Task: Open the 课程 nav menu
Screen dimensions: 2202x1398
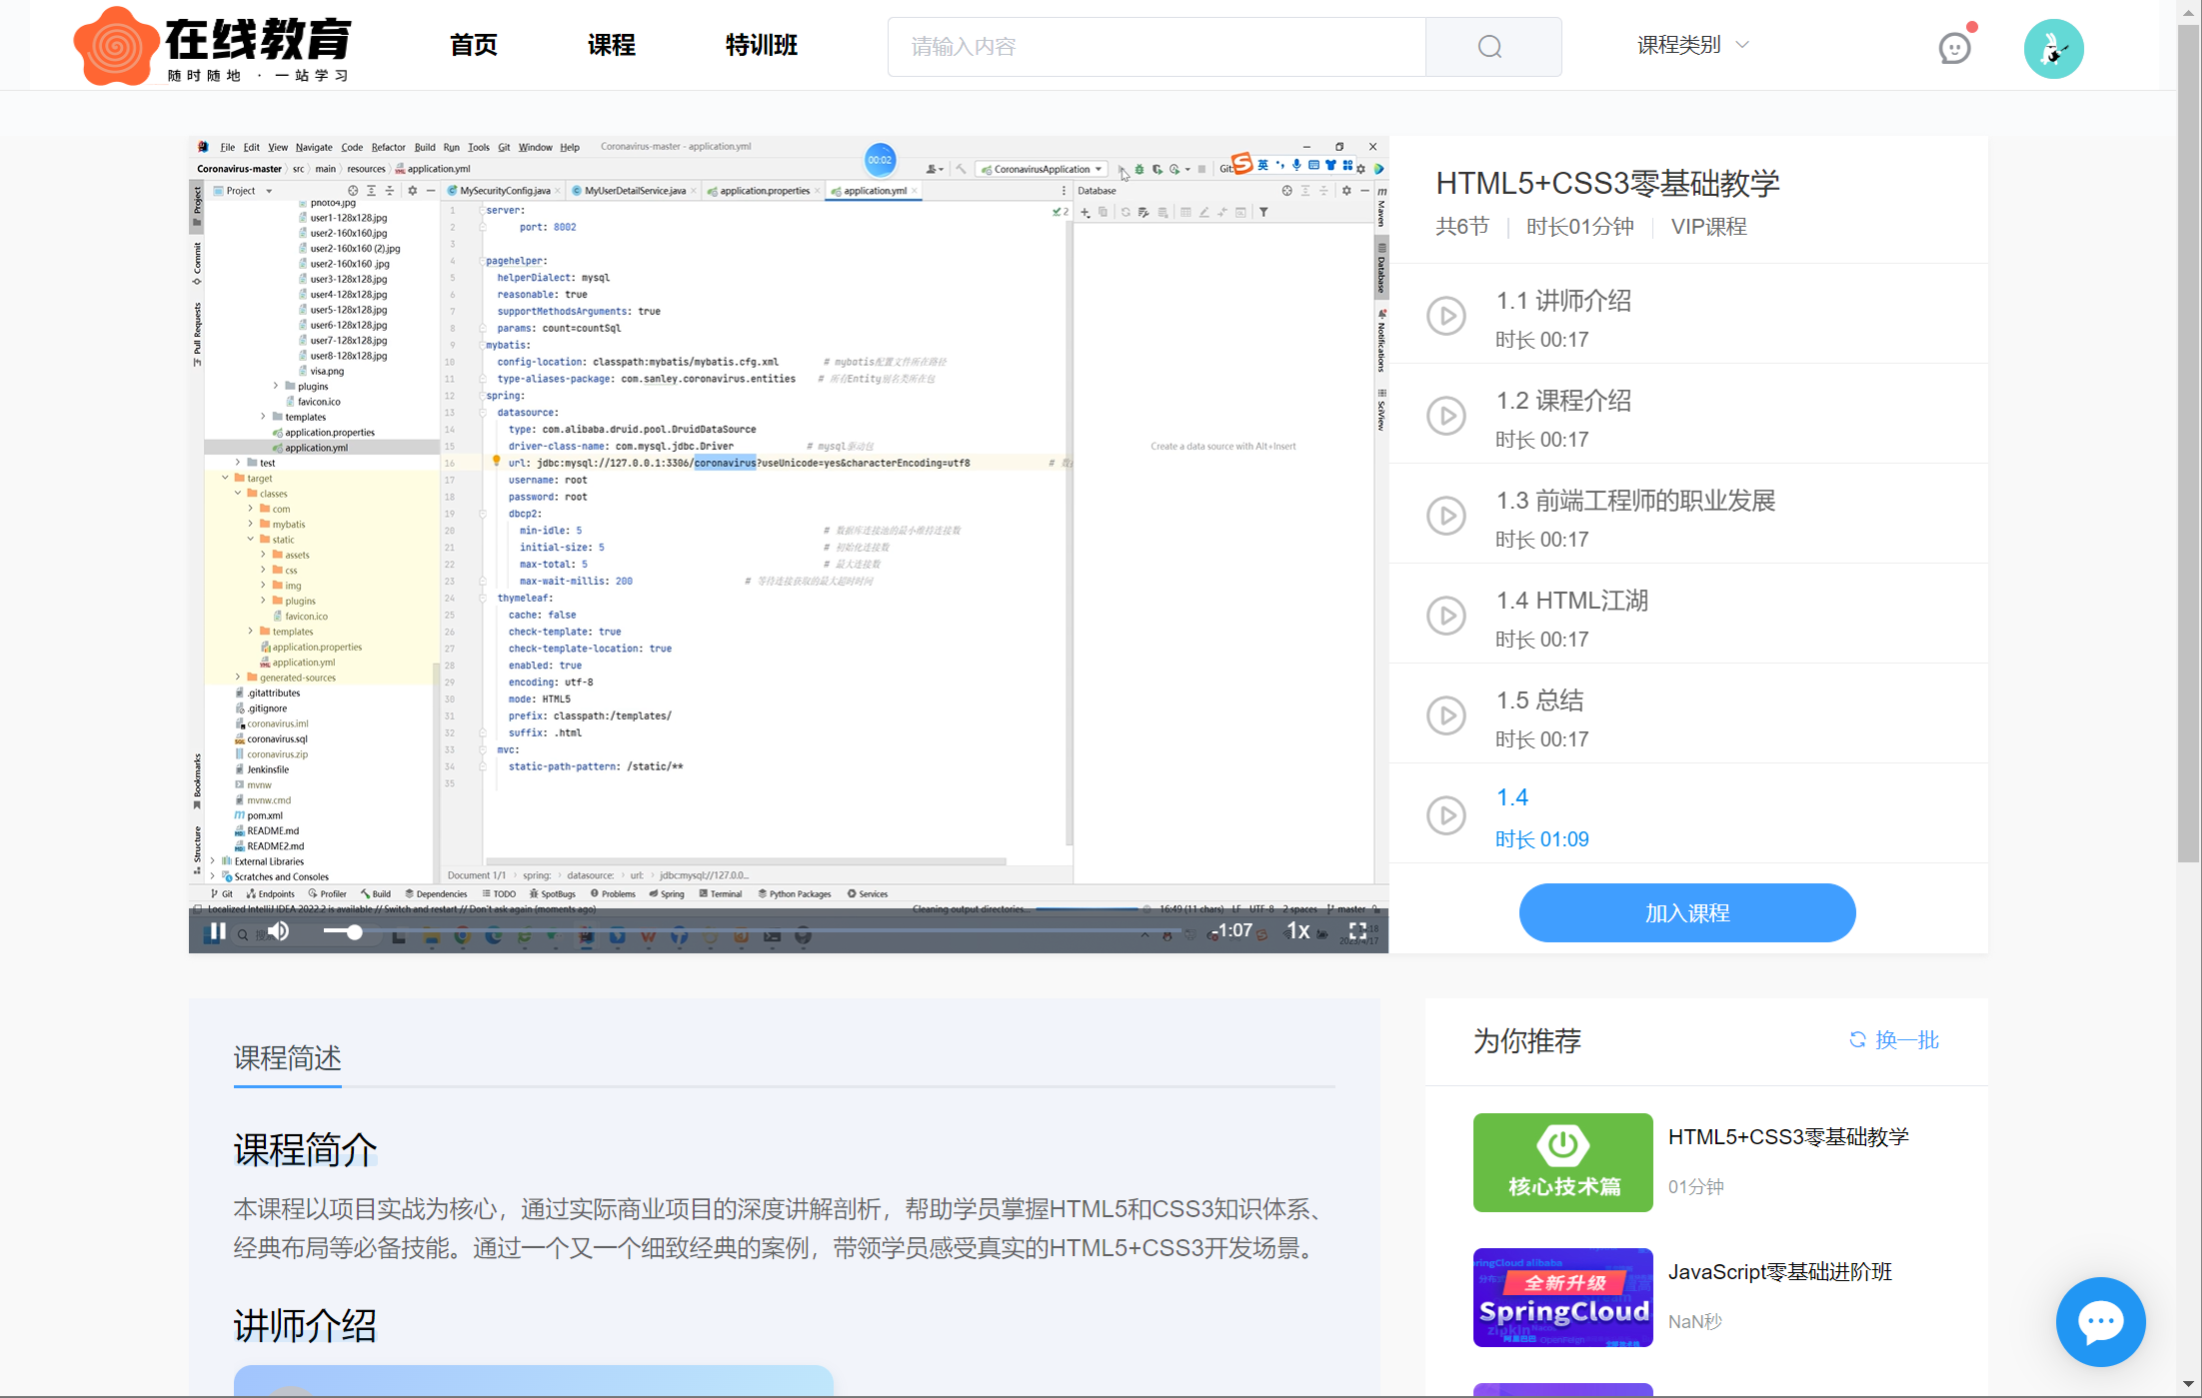Action: click(x=611, y=45)
